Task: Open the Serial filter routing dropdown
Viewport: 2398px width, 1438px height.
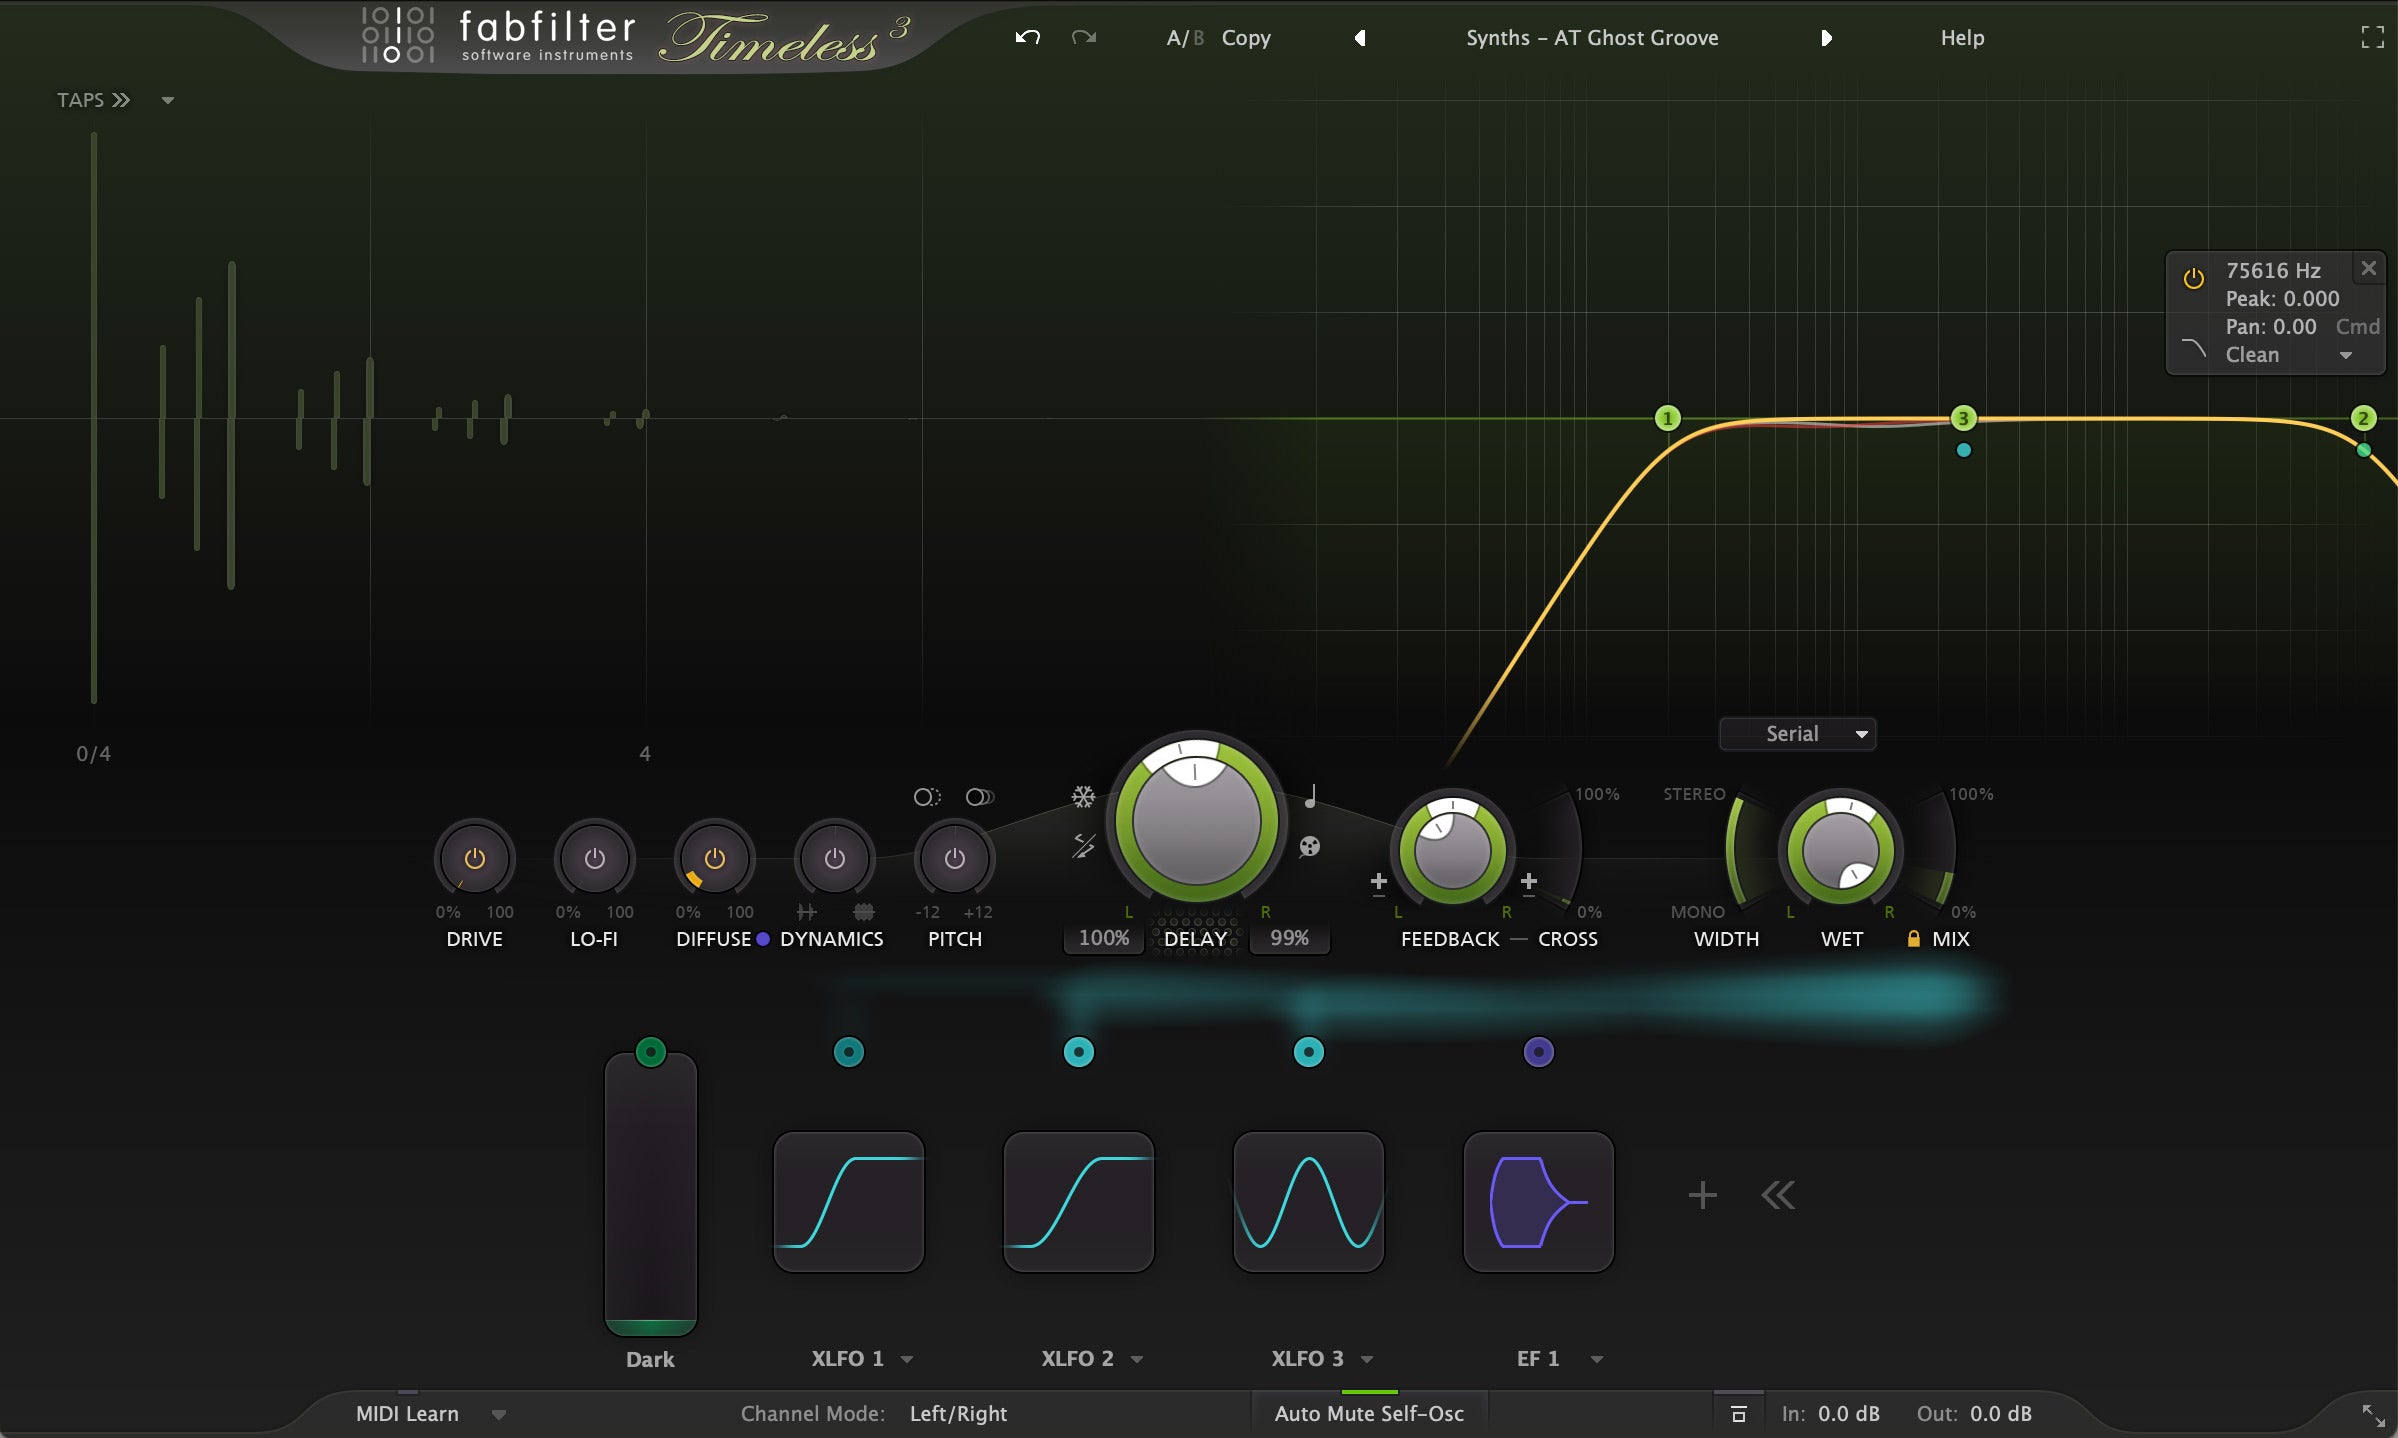Action: click(1797, 734)
